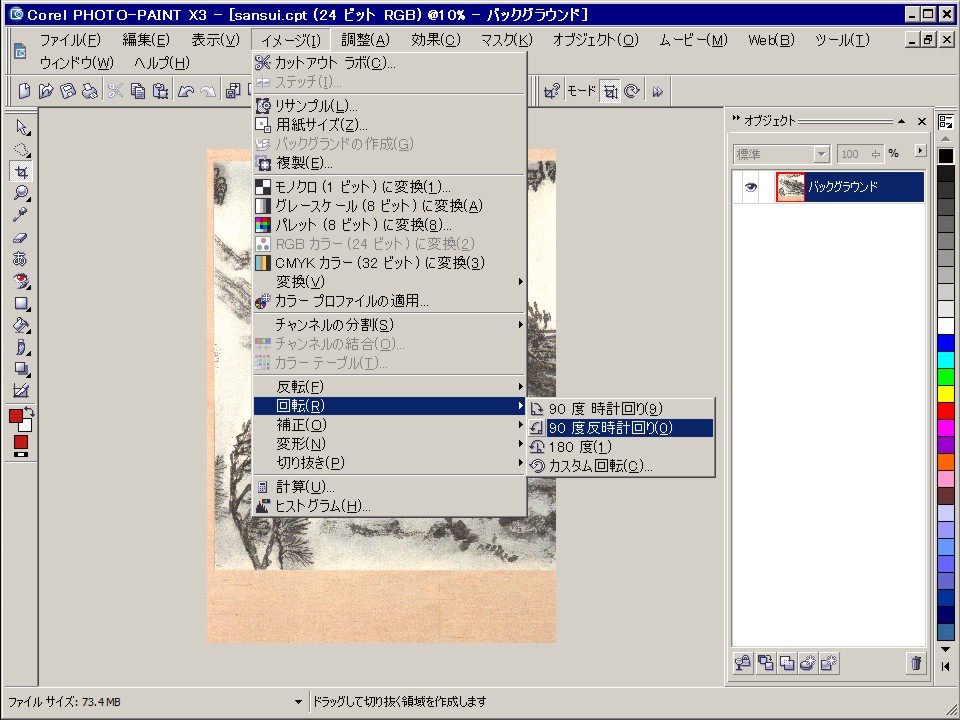Select the Mask tool in toolbox

tap(21, 149)
